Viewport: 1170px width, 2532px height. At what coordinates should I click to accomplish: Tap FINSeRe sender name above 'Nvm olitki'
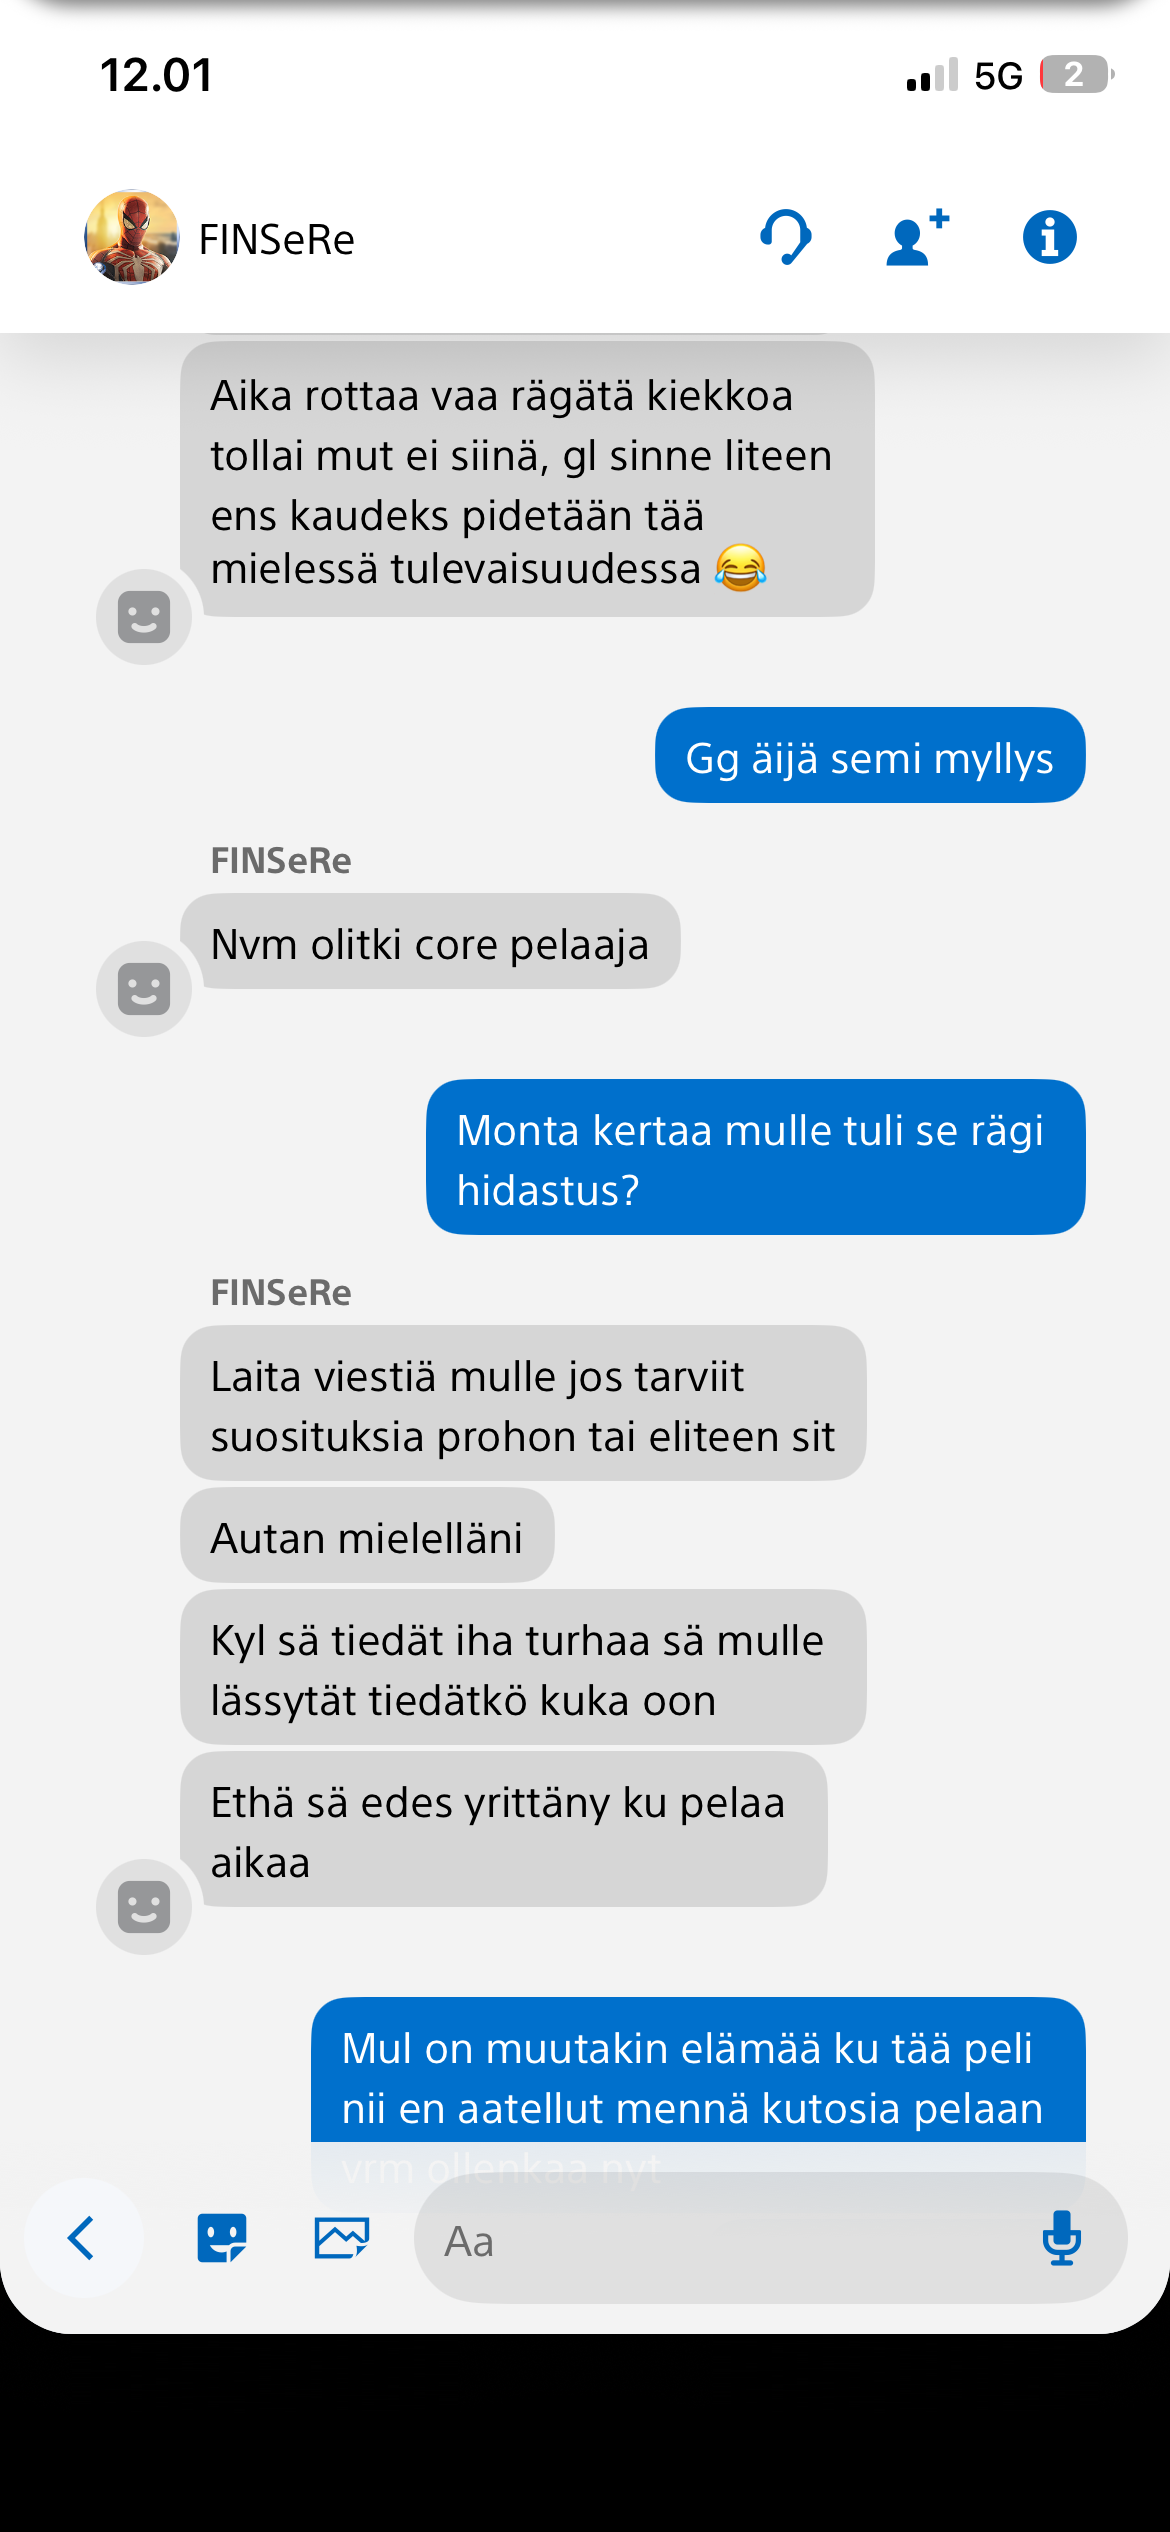tap(281, 861)
